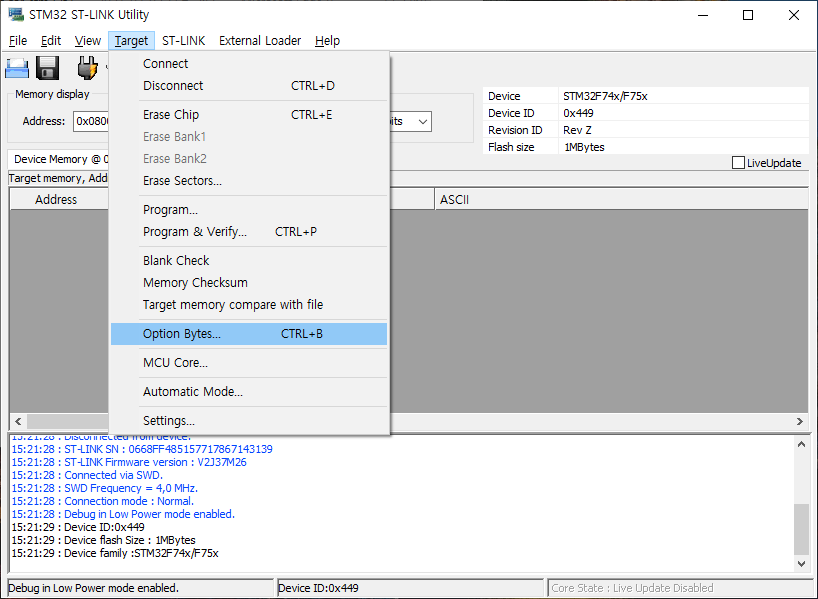This screenshot has height=599, width=818.
Task: Open Settings... from Target menu
Action: tap(249, 421)
